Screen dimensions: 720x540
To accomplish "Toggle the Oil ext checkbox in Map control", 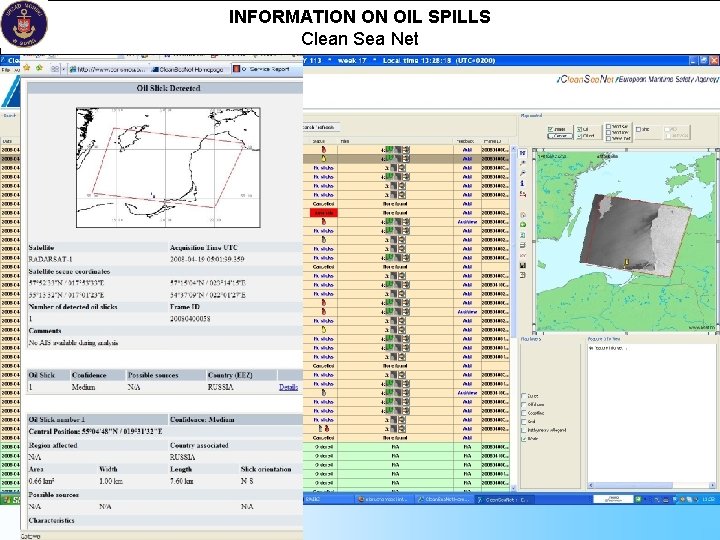I will 579,135.
